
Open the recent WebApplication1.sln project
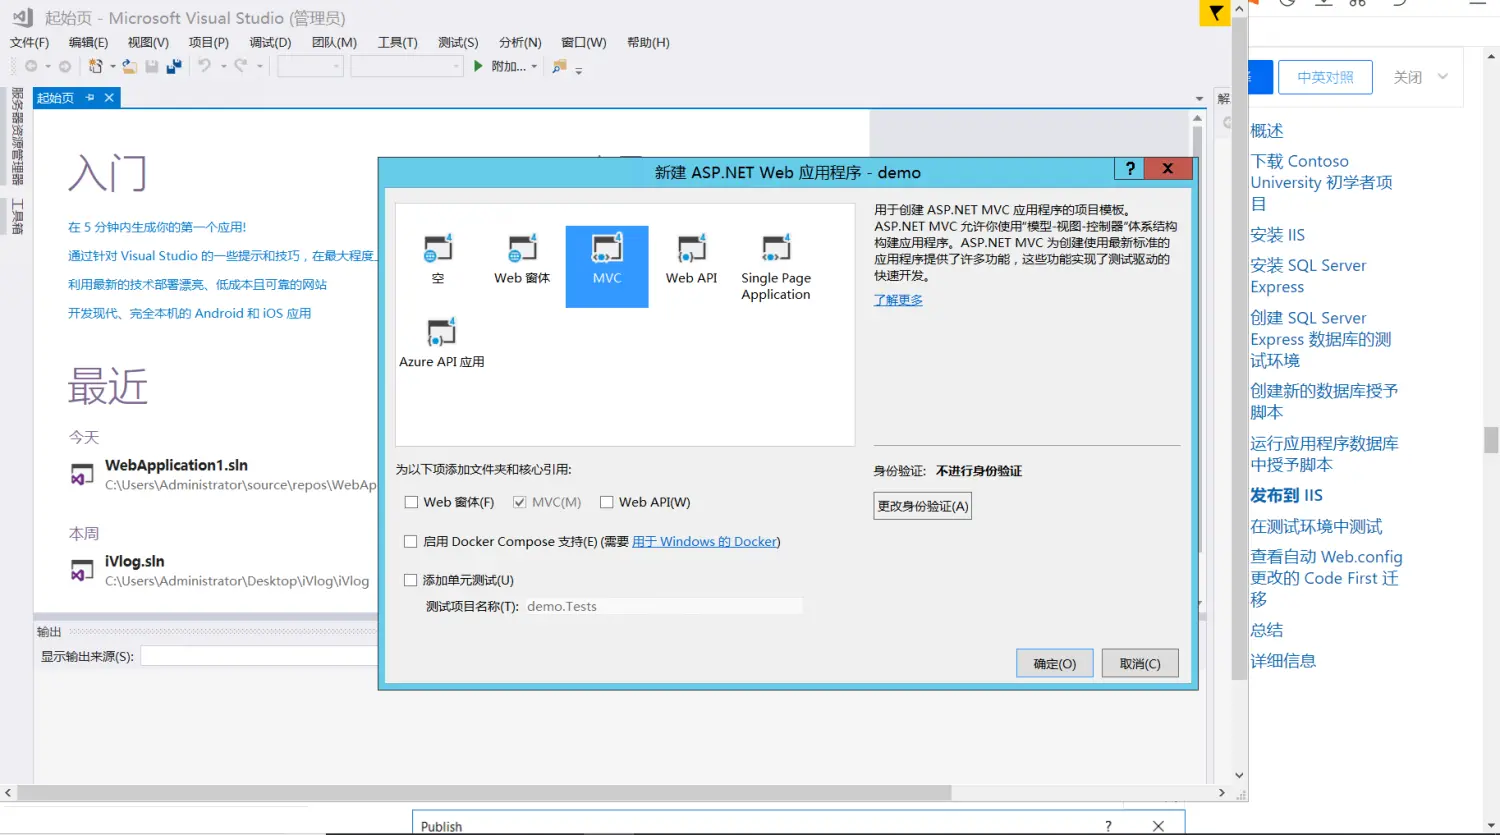coord(223,475)
